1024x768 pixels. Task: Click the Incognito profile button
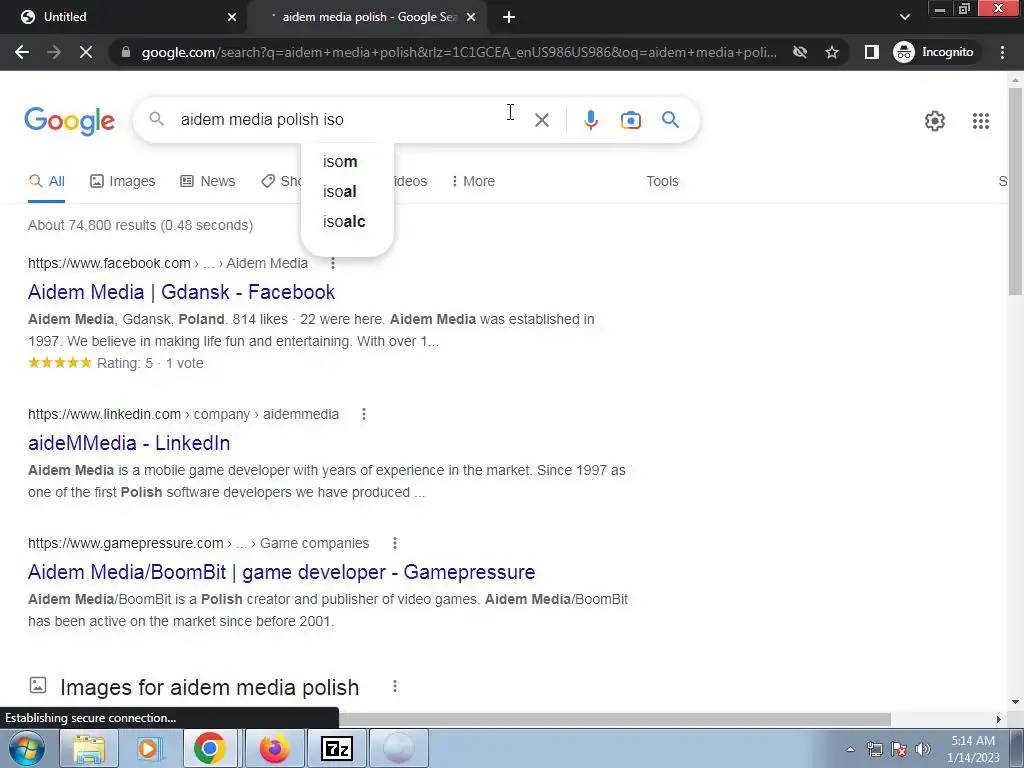pyautogui.click(x=933, y=52)
